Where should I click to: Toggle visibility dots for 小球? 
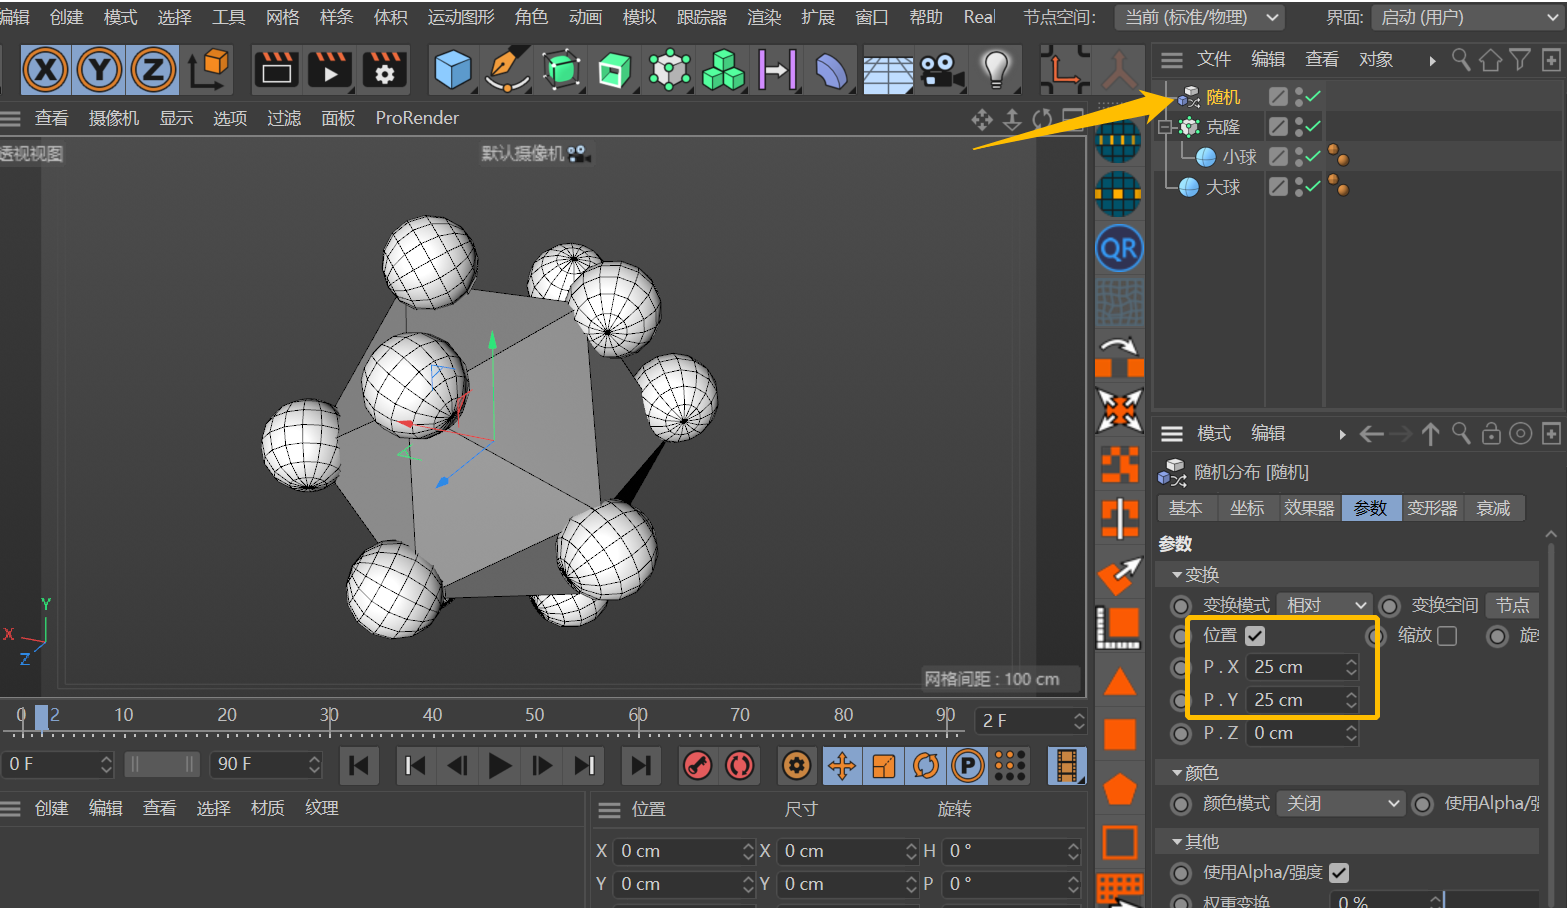tap(1299, 157)
